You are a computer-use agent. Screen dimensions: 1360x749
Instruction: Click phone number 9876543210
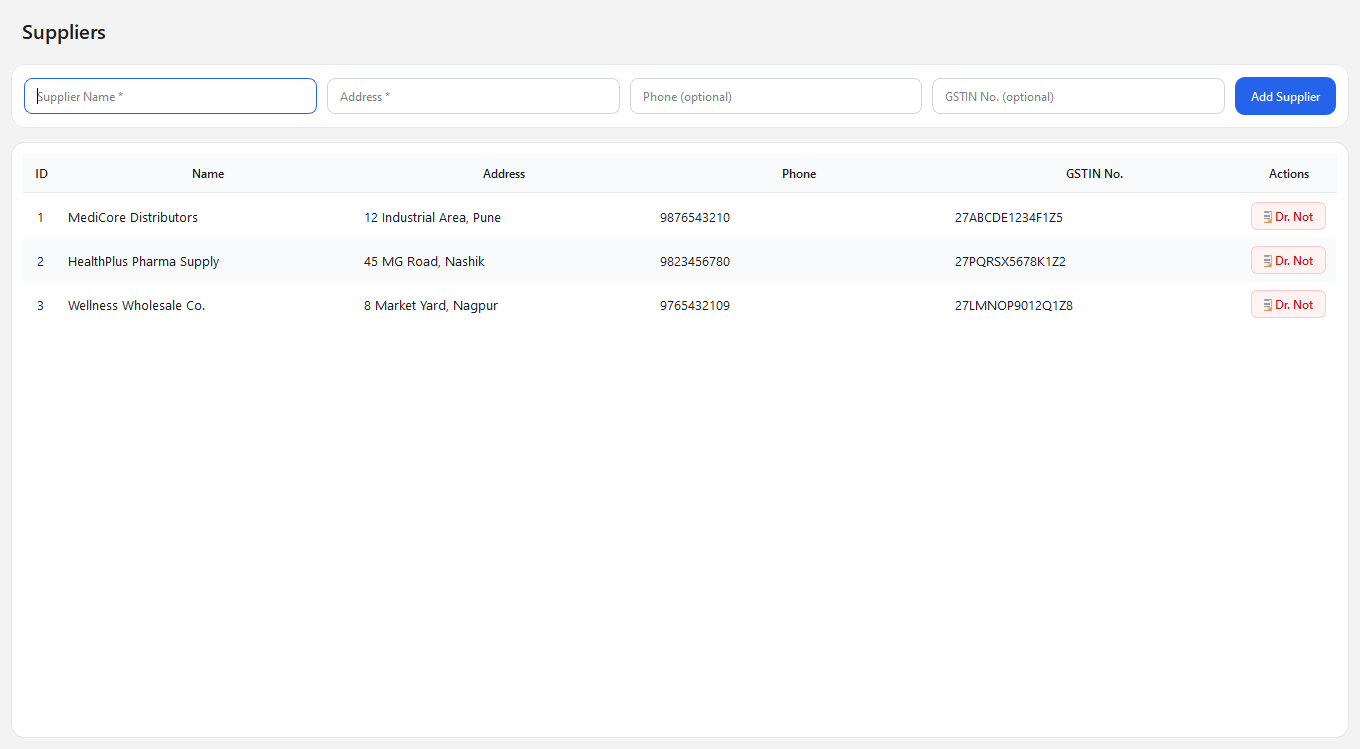point(695,217)
